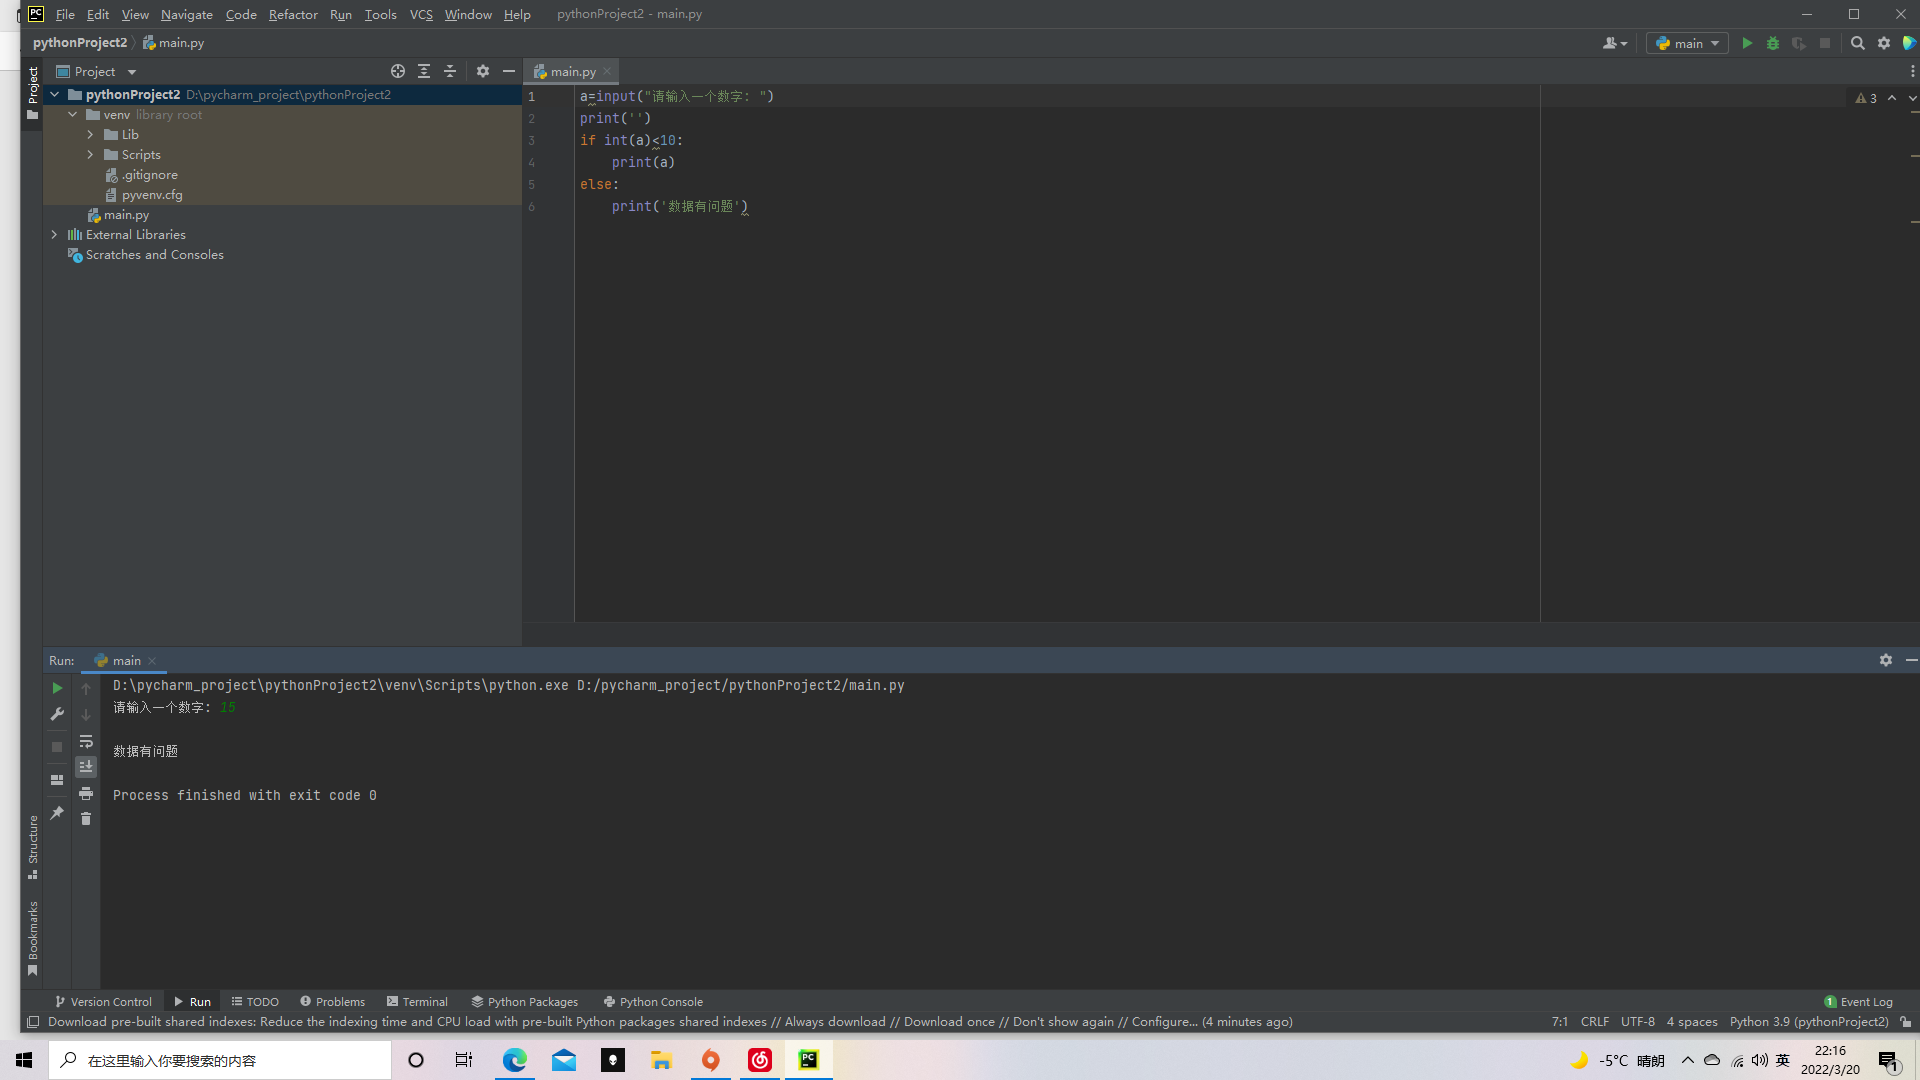
Task: Click the trash icon to clear console output
Action: coord(86,819)
